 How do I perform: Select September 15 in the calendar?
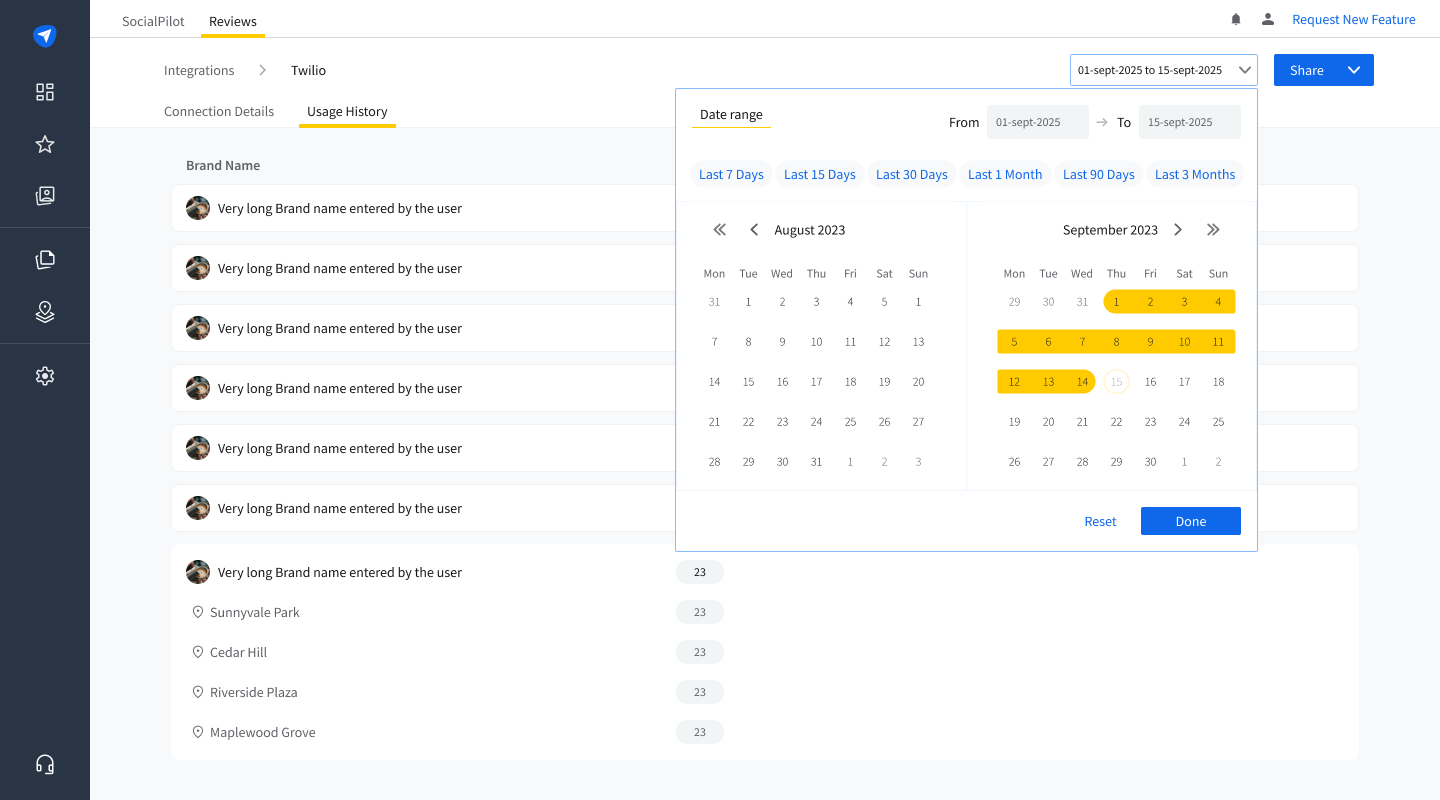(x=1116, y=382)
